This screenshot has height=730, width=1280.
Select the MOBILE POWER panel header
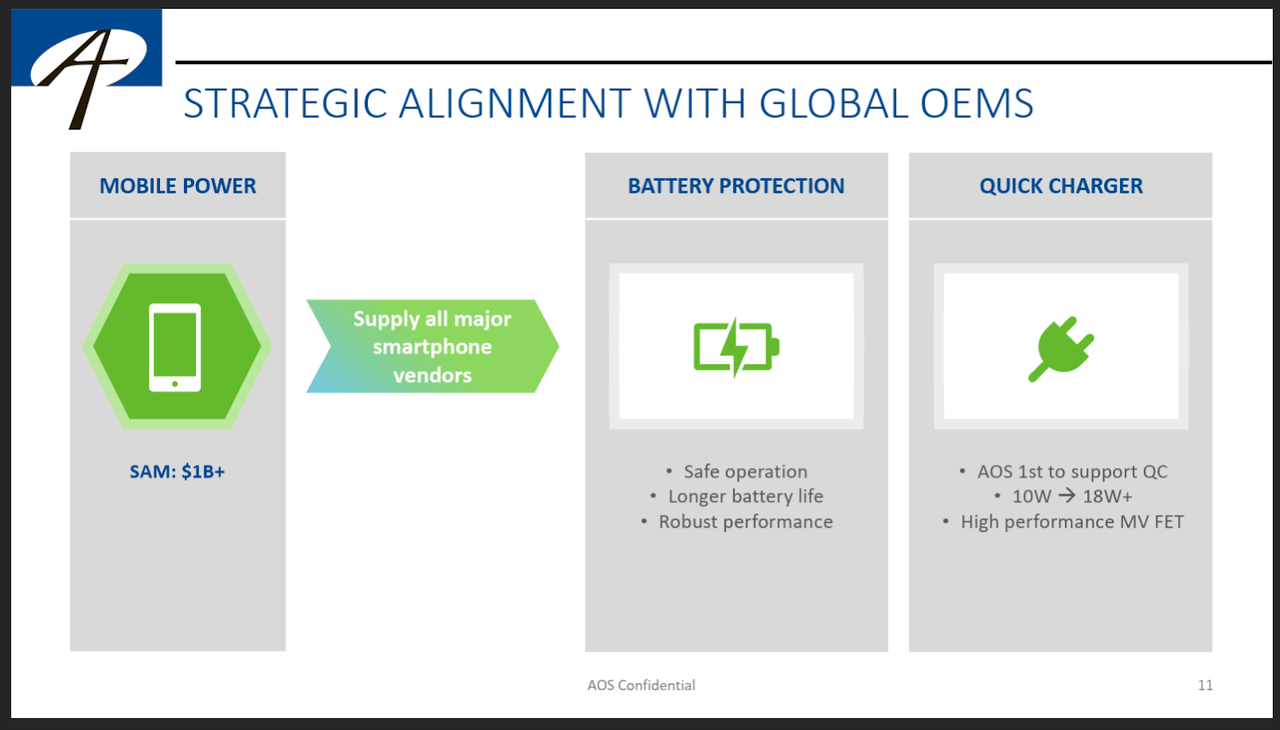177,185
